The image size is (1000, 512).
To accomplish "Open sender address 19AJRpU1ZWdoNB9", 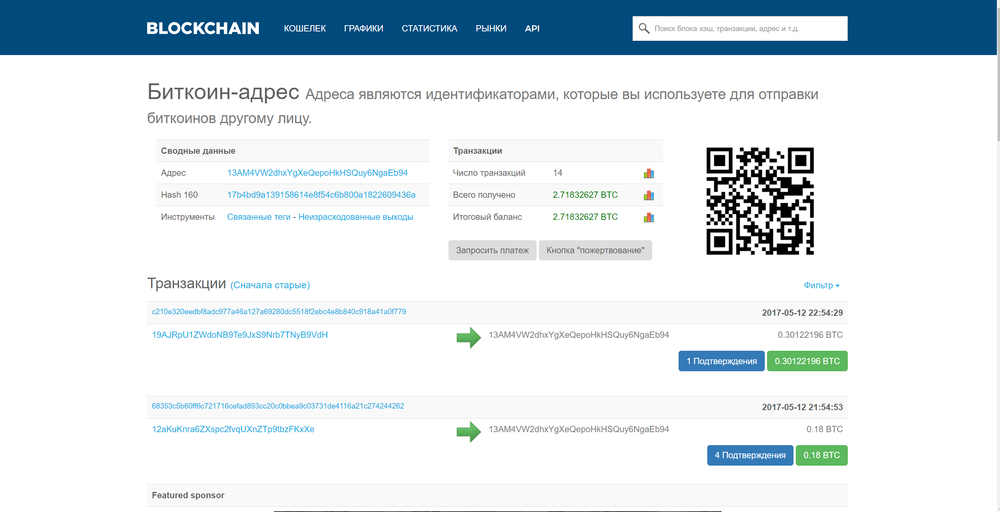I will (x=240, y=334).
